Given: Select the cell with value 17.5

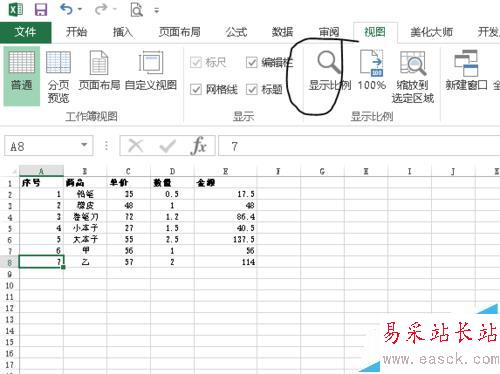Looking at the screenshot, I should coord(225,194).
